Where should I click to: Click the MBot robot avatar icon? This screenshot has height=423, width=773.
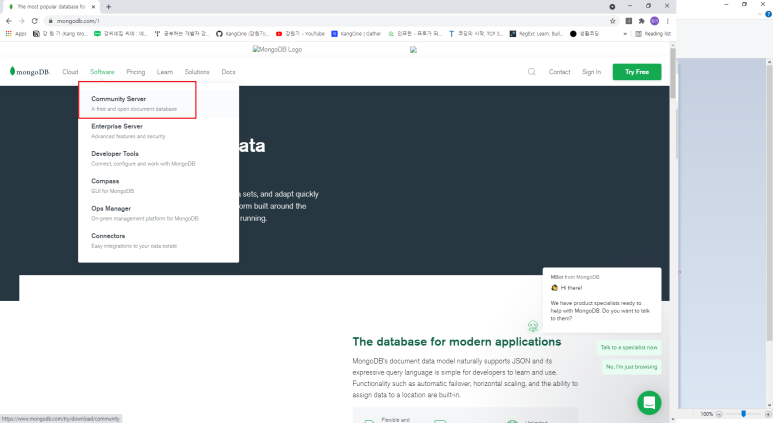pos(533,326)
